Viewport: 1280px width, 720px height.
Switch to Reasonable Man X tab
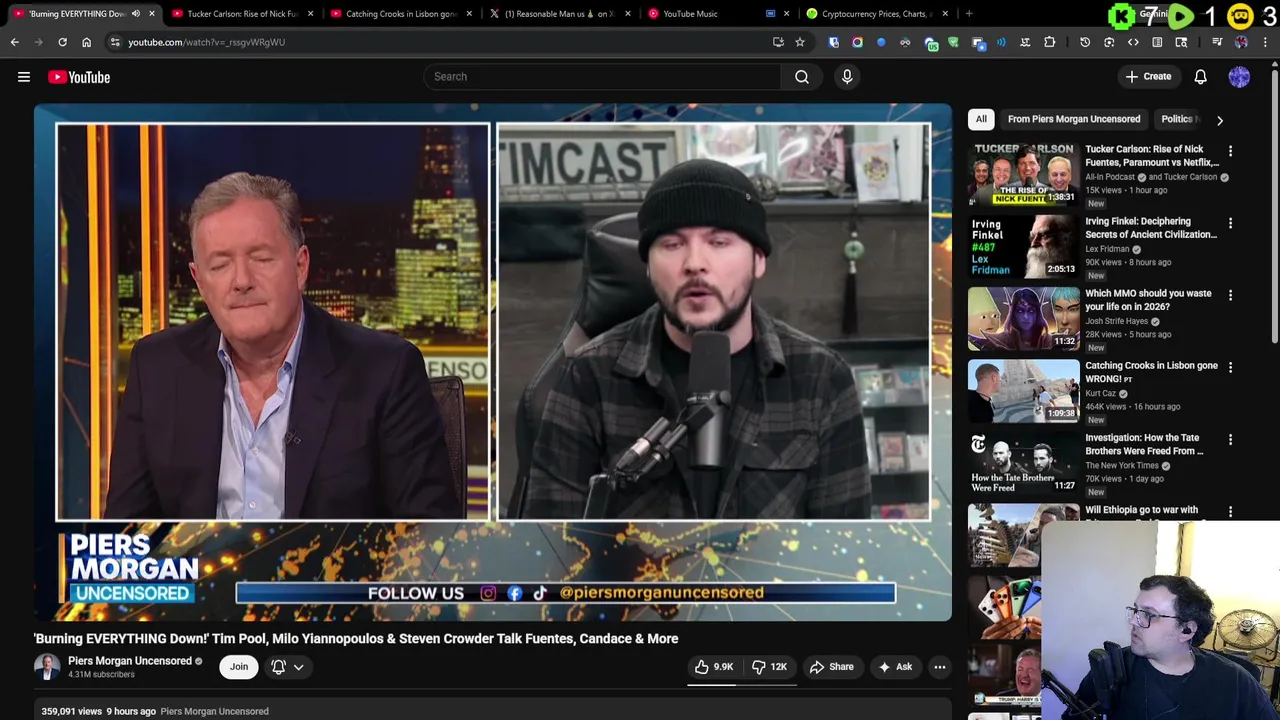(559, 14)
